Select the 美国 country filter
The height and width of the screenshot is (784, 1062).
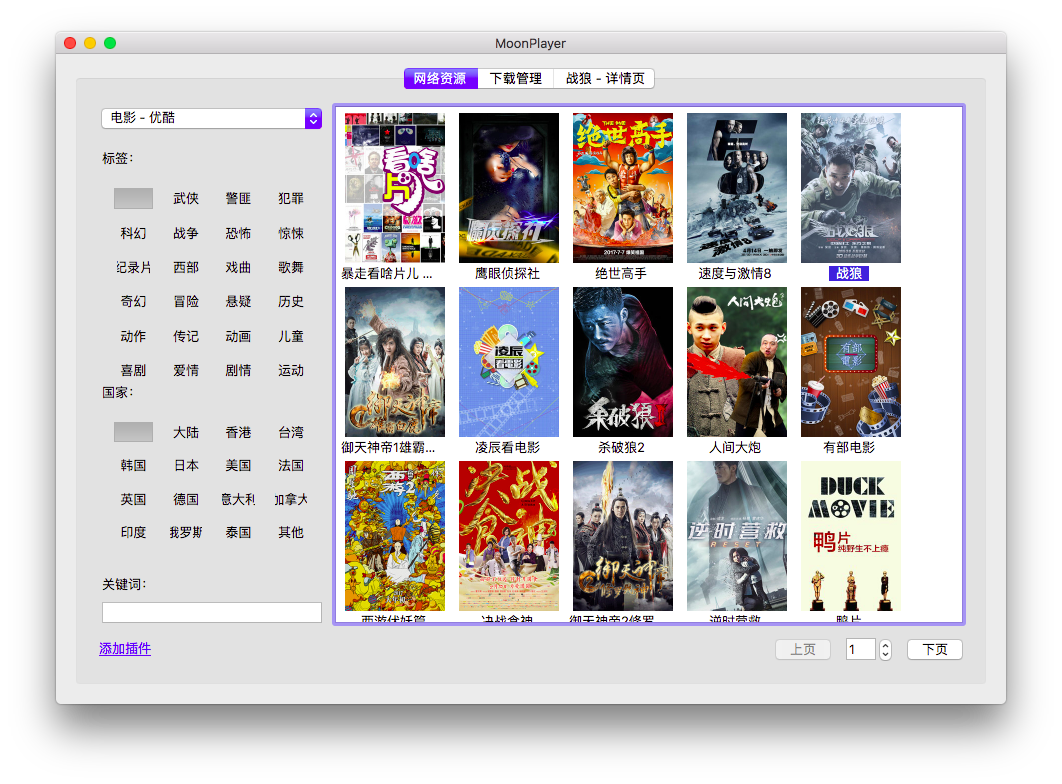click(x=238, y=465)
